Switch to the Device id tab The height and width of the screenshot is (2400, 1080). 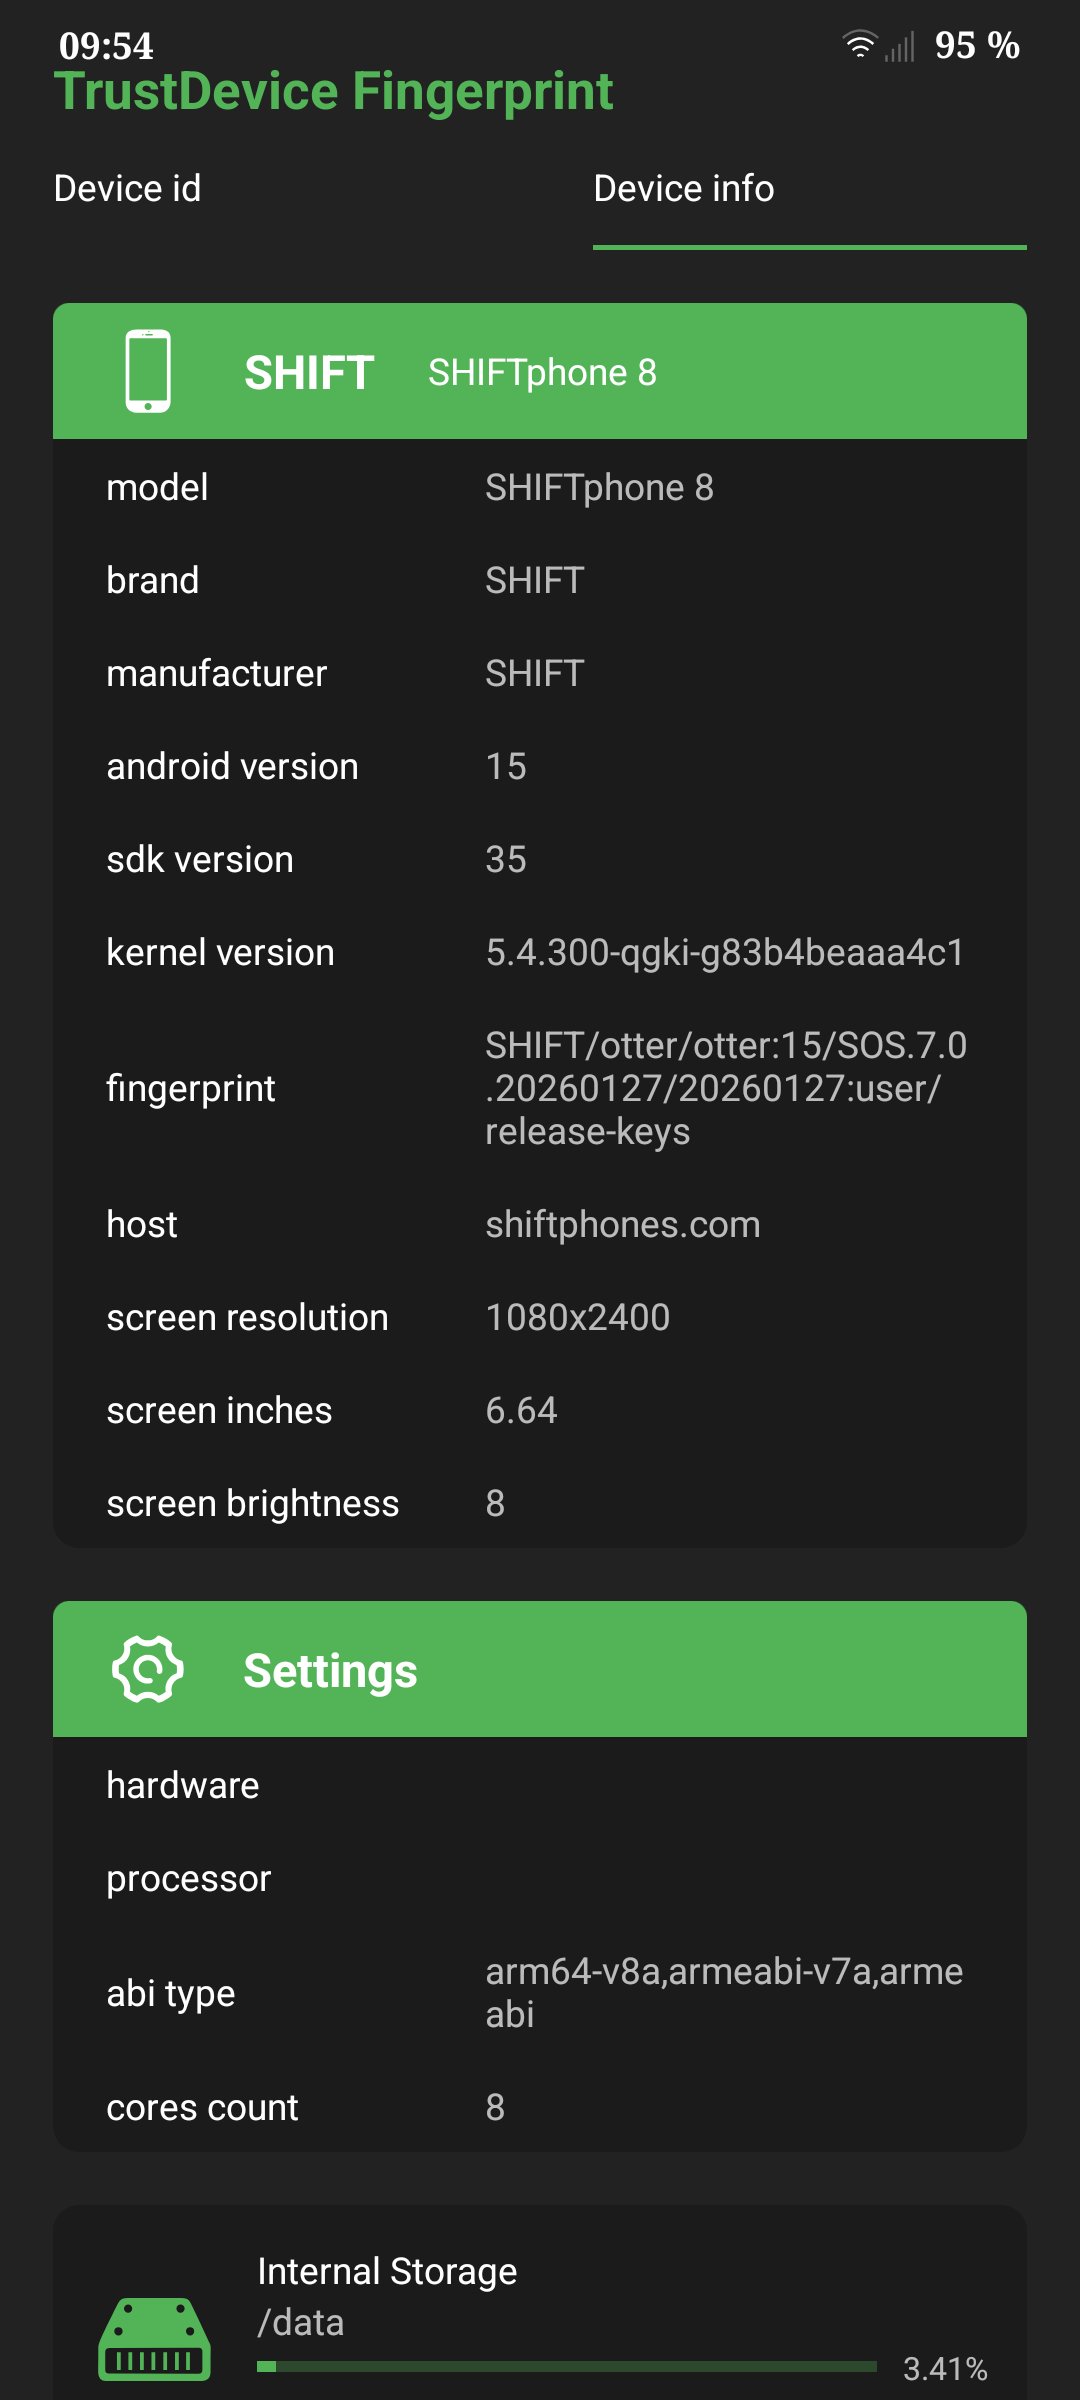tap(128, 188)
